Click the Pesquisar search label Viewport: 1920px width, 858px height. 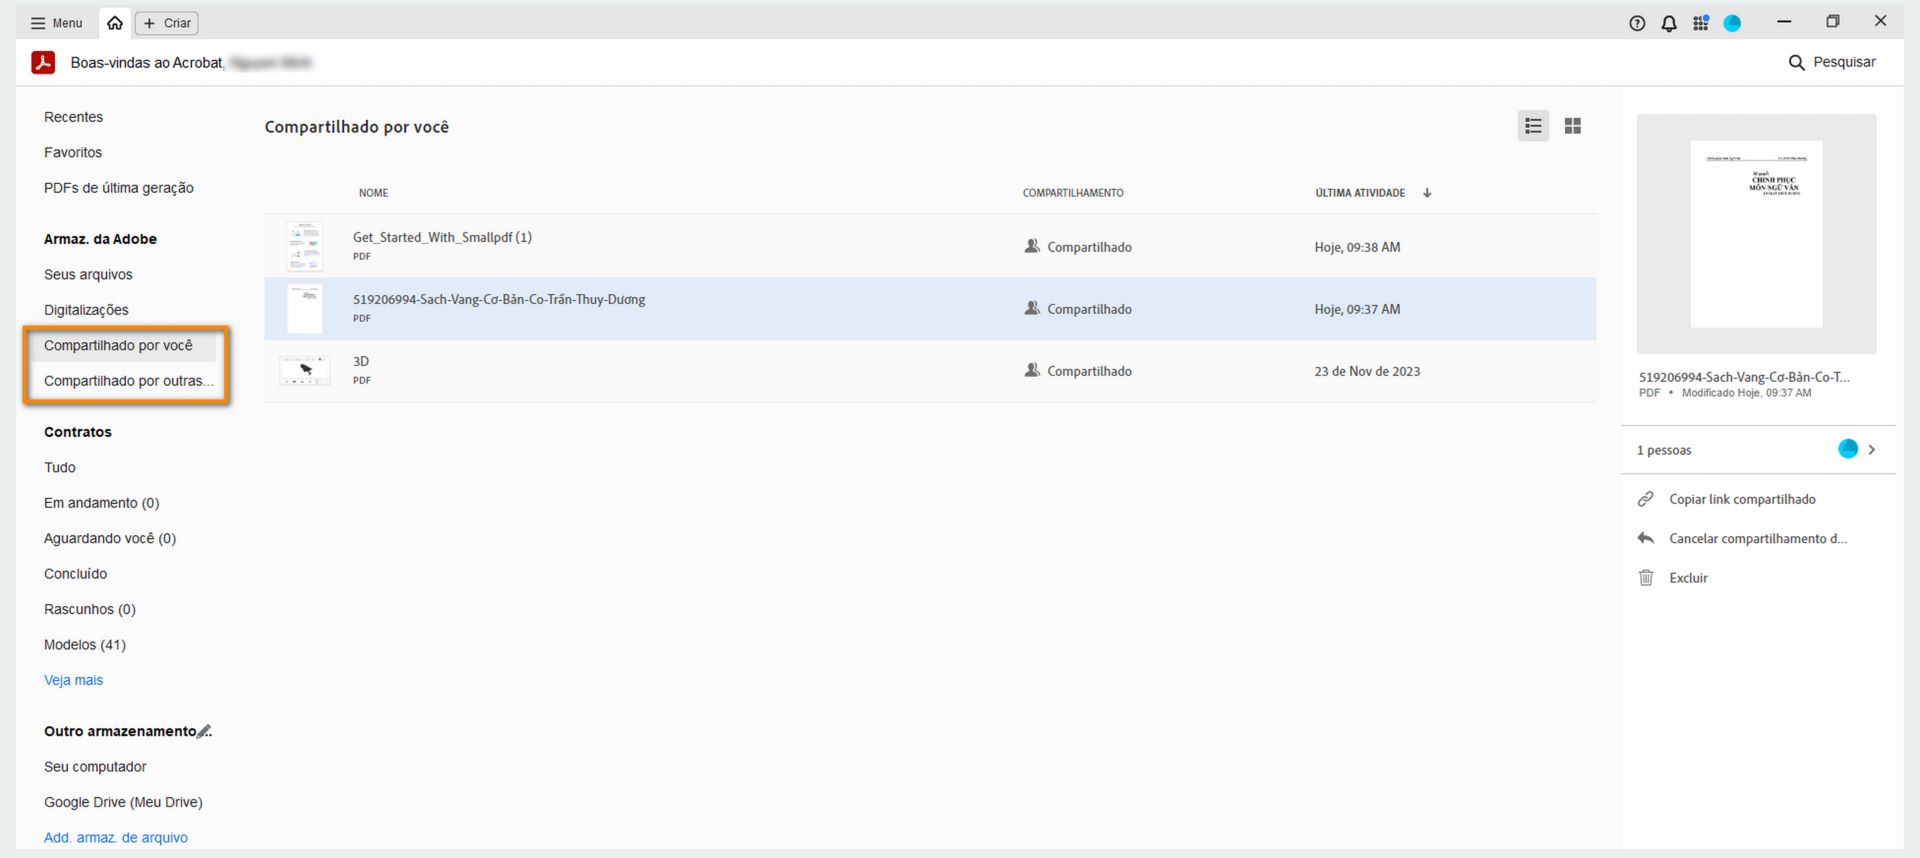tap(1844, 62)
